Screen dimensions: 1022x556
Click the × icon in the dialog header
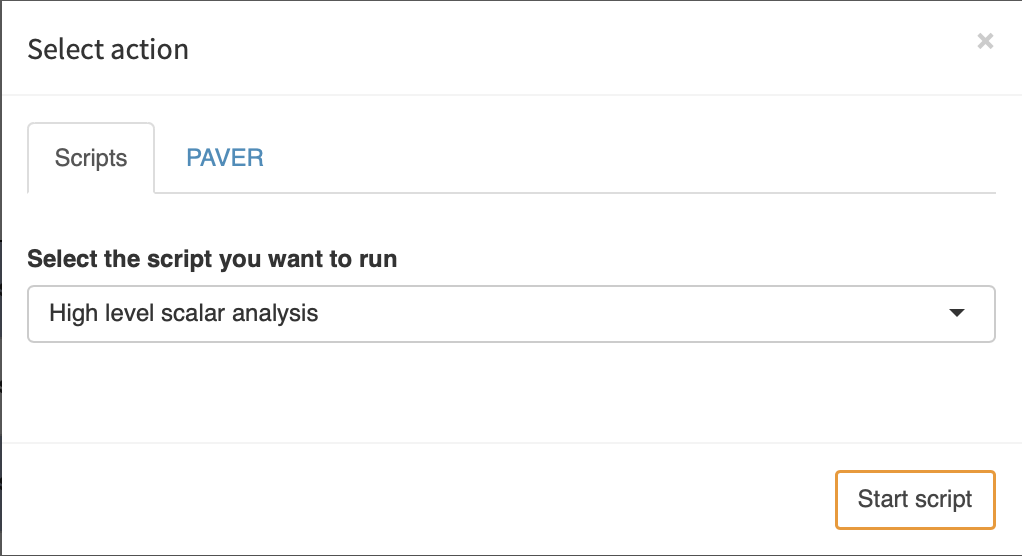point(985,41)
